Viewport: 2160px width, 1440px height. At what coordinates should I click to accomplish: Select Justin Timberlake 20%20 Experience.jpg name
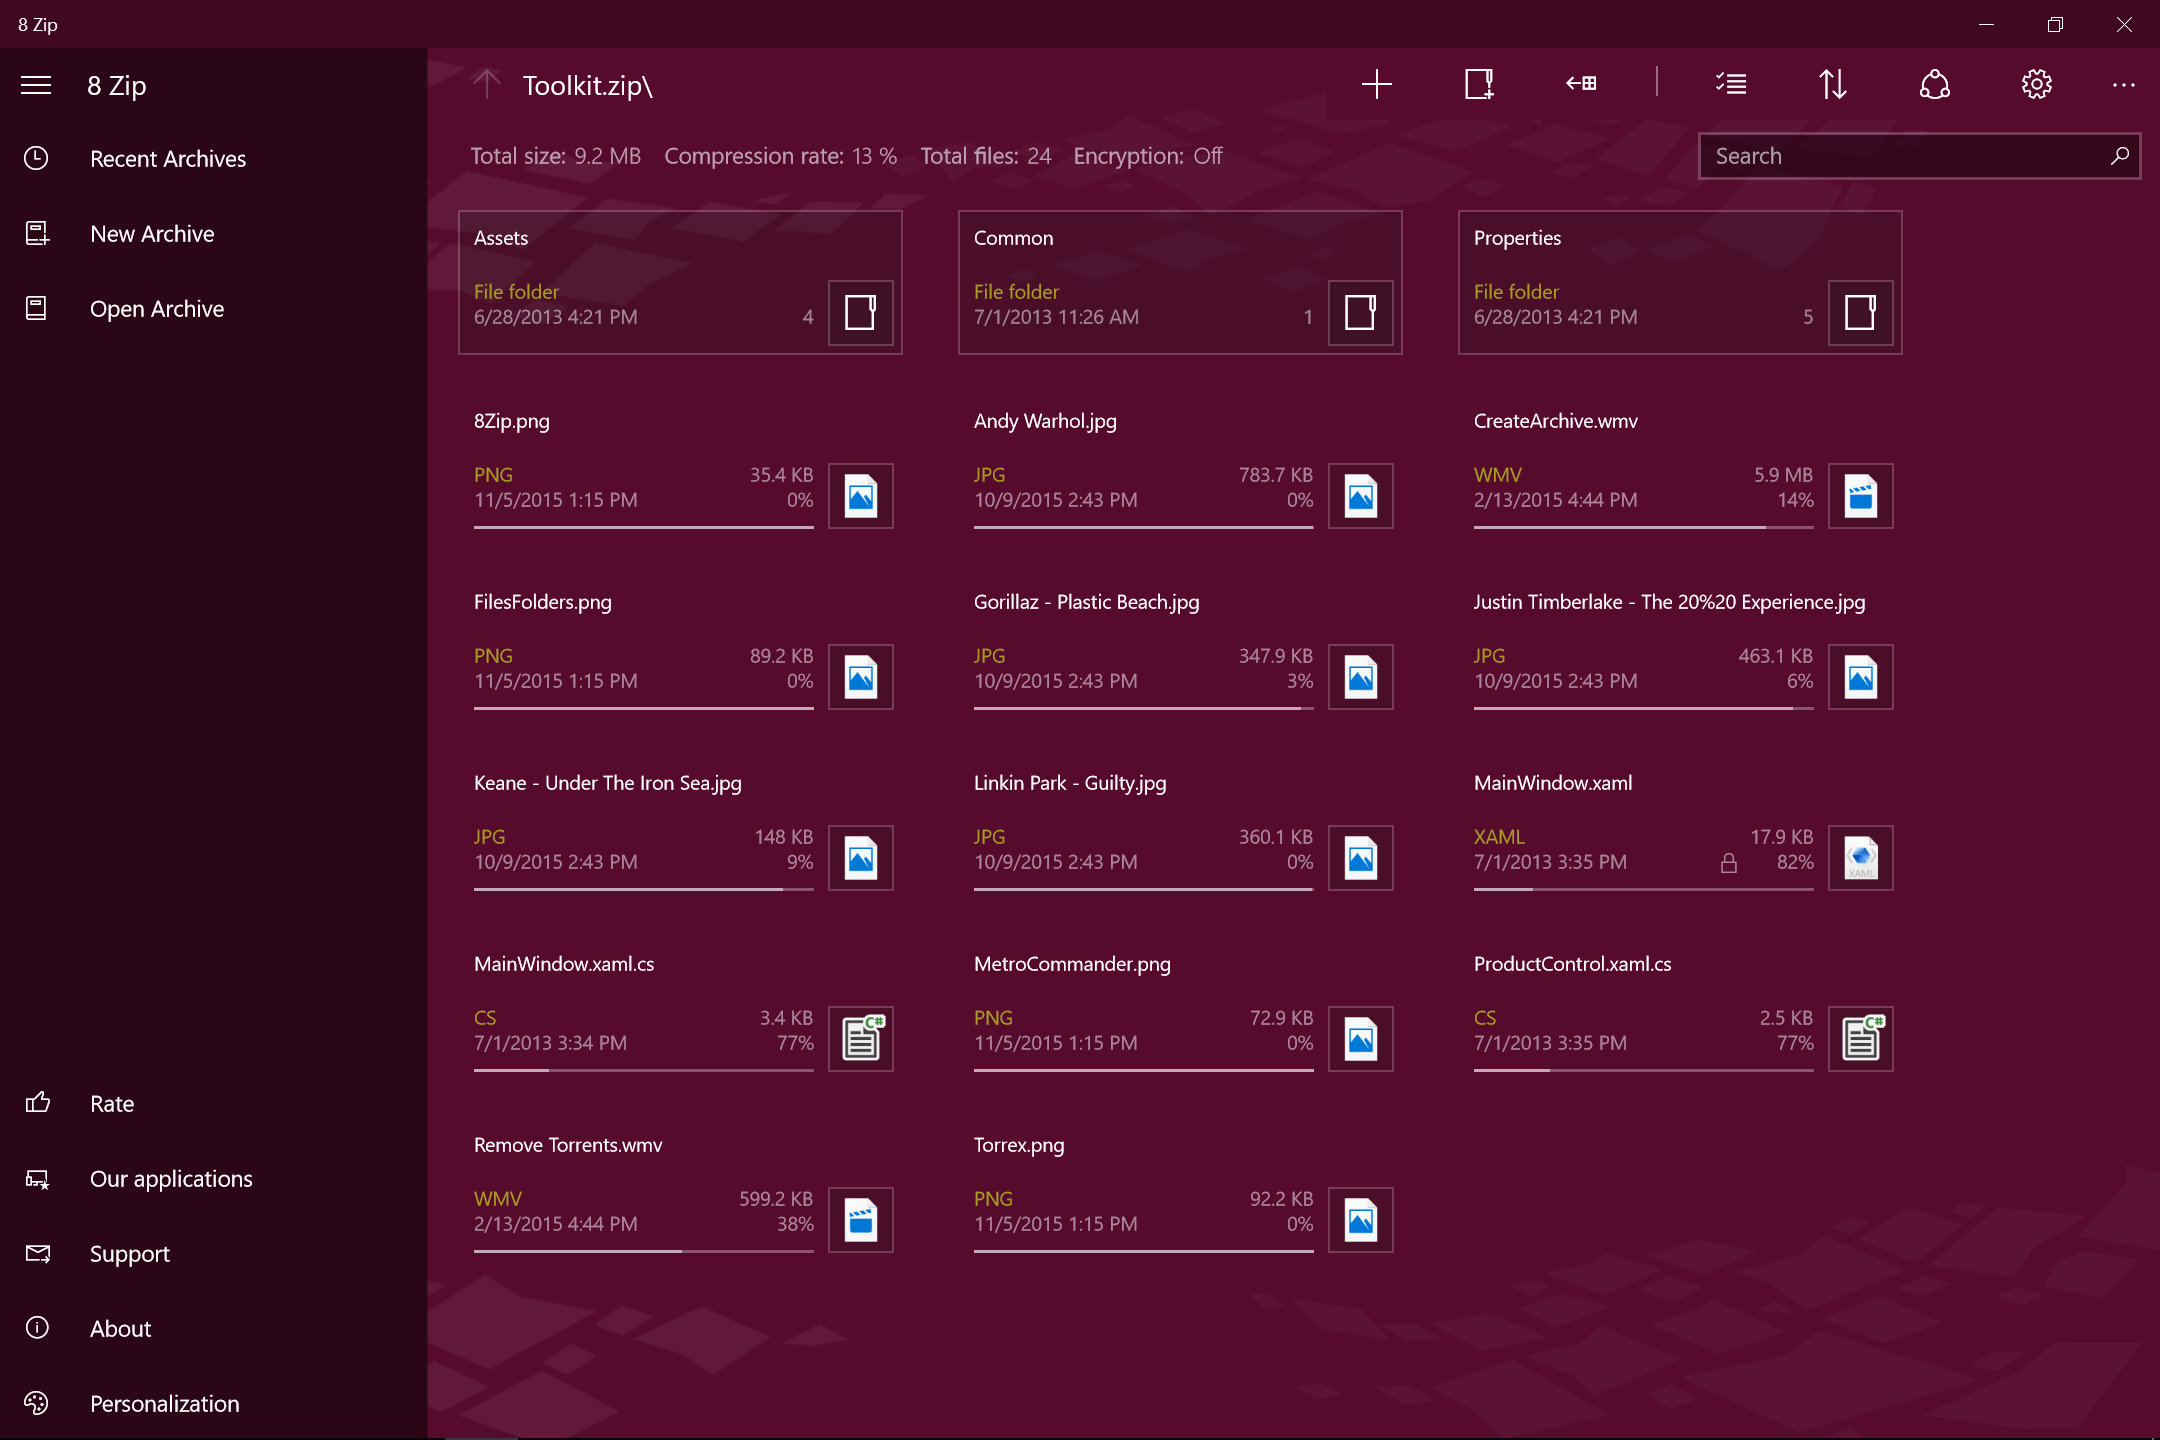tap(1669, 602)
